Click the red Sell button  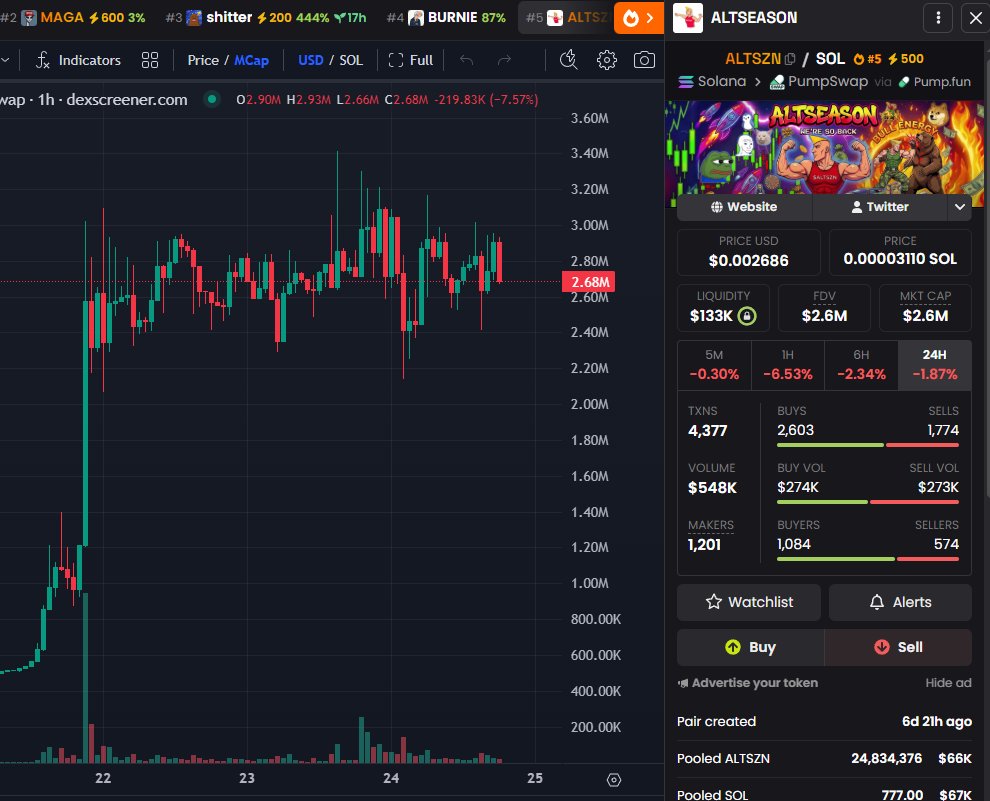[898, 647]
